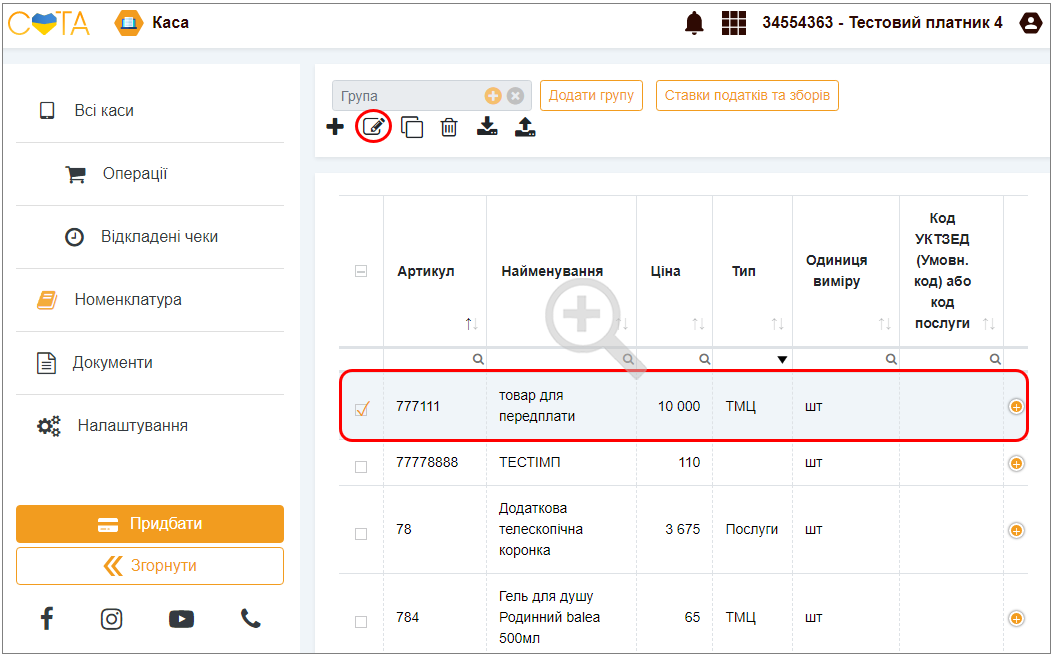Click the copy item icon
This screenshot has height=657, width=1055.
(412, 127)
